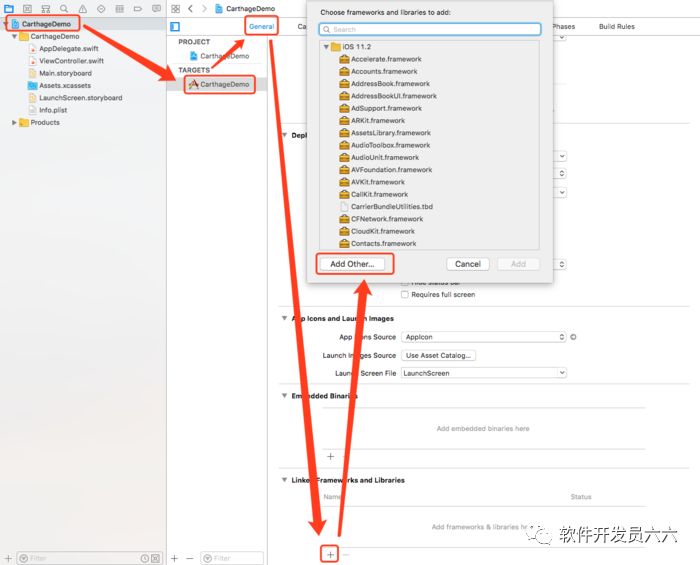
Task: Collapse the iOS 11.2 folder
Action: 326,47
